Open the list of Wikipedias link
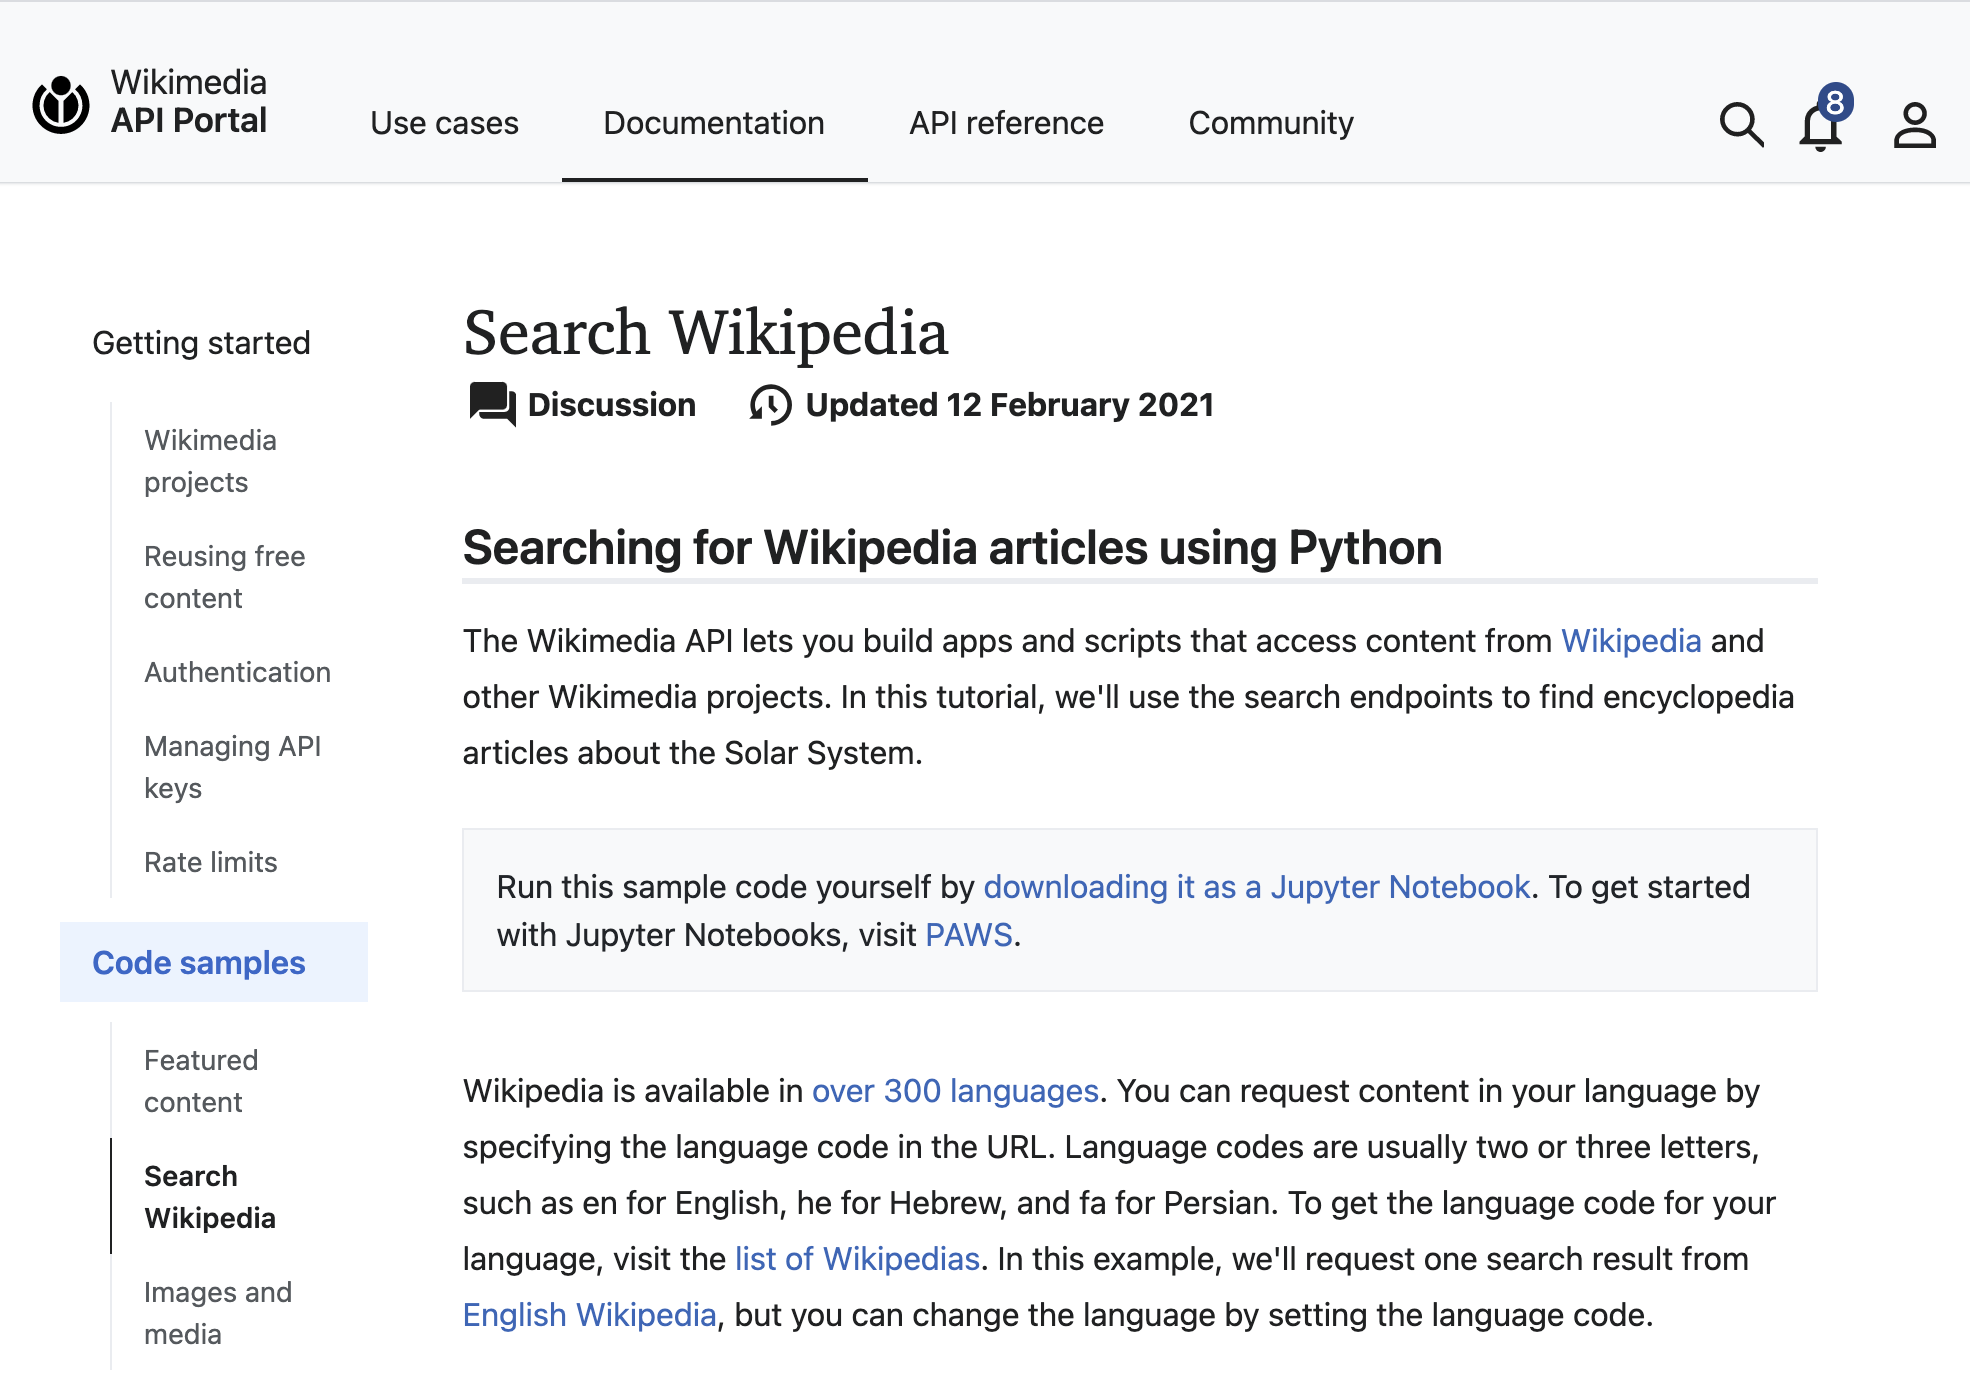1970x1376 pixels. 857,1259
